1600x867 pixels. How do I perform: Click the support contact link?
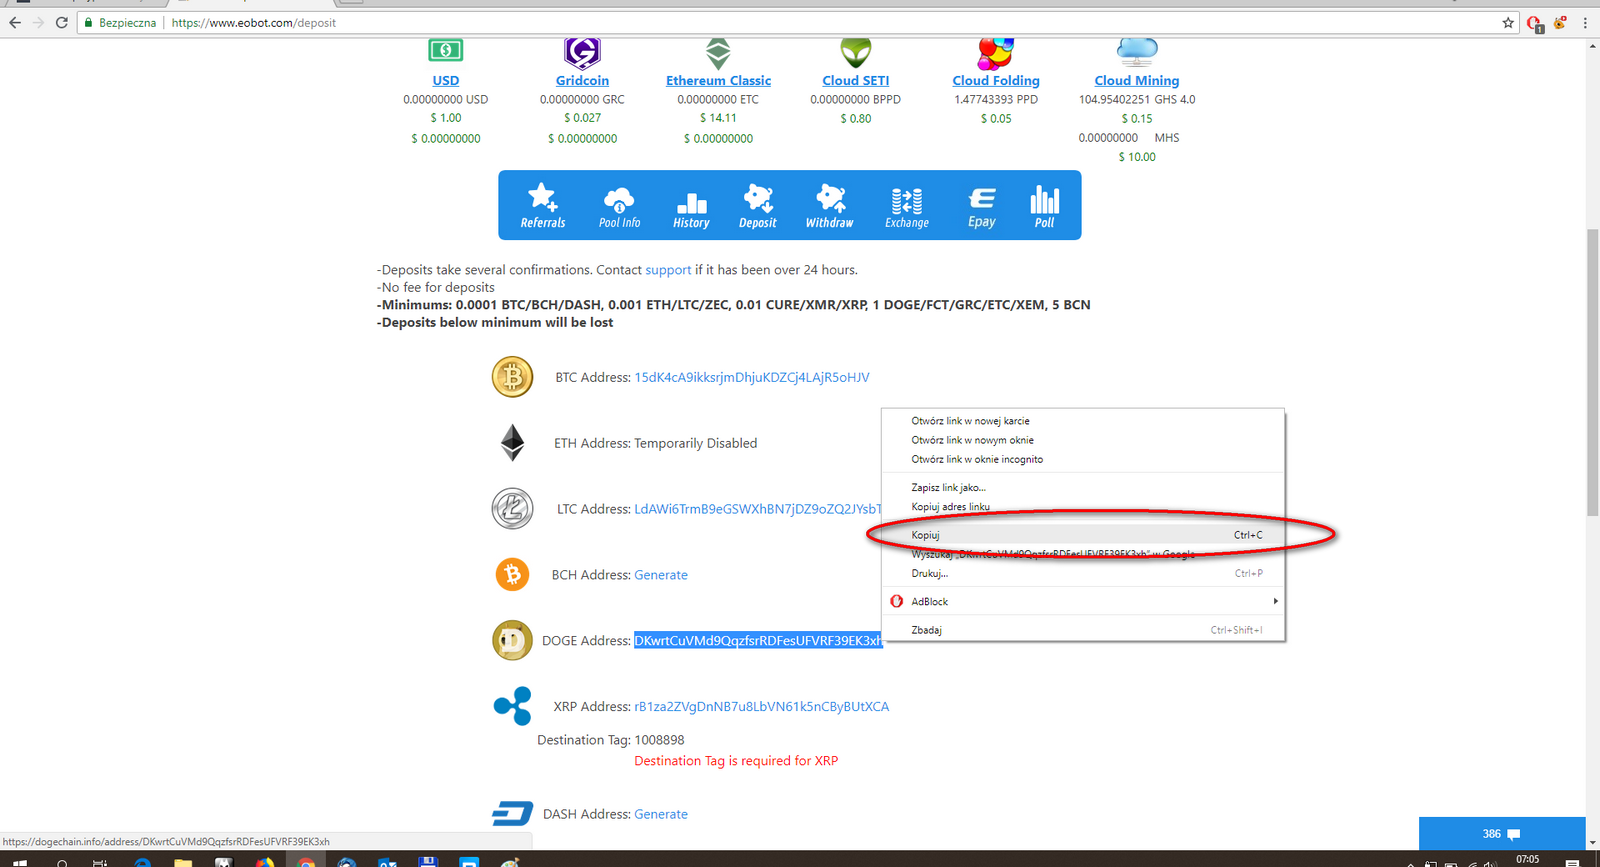click(668, 270)
